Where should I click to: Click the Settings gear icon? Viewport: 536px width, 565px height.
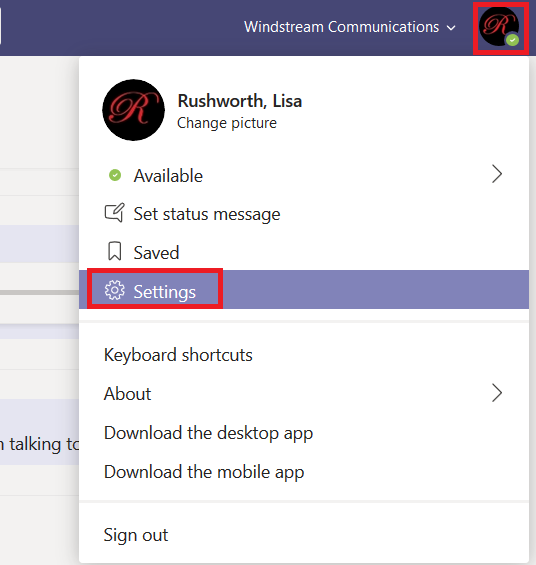[x=115, y=290]
